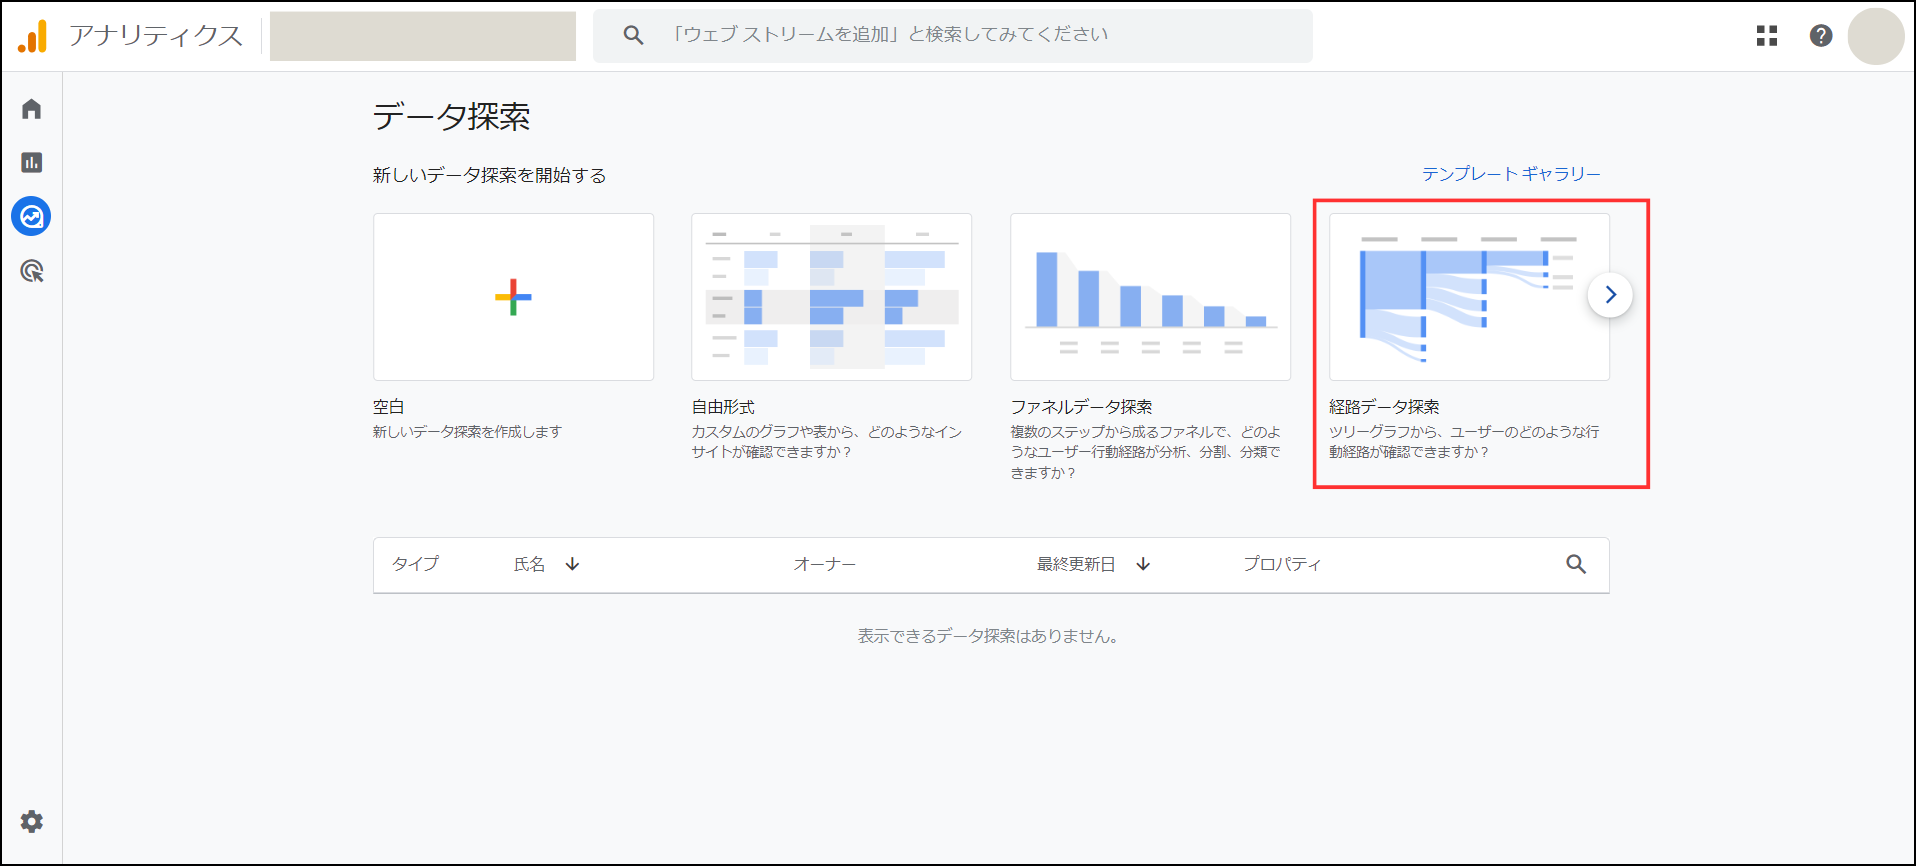The height and width of the screenshot is (866, 1916).
Task: Open the Reports bar chart icon
Action: click(x=31, y=162)
